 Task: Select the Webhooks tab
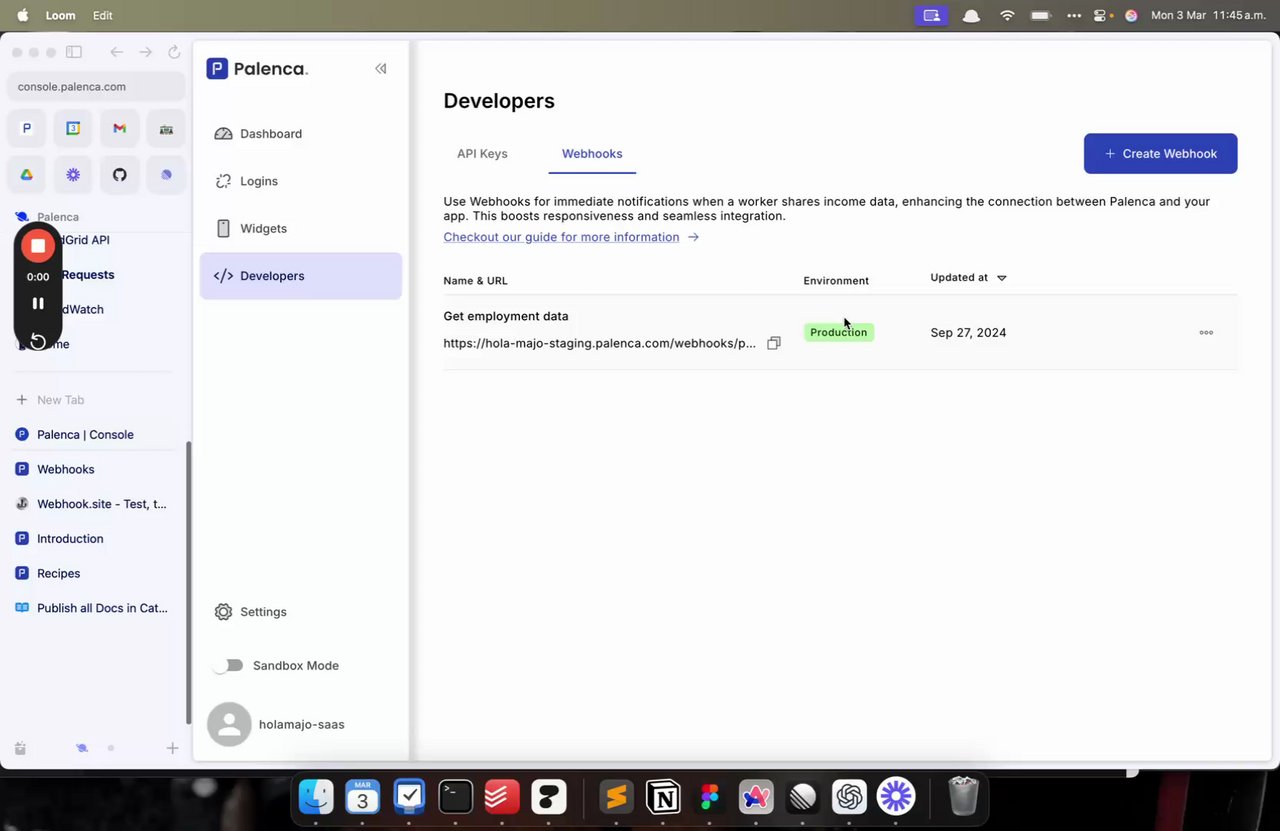592,154
